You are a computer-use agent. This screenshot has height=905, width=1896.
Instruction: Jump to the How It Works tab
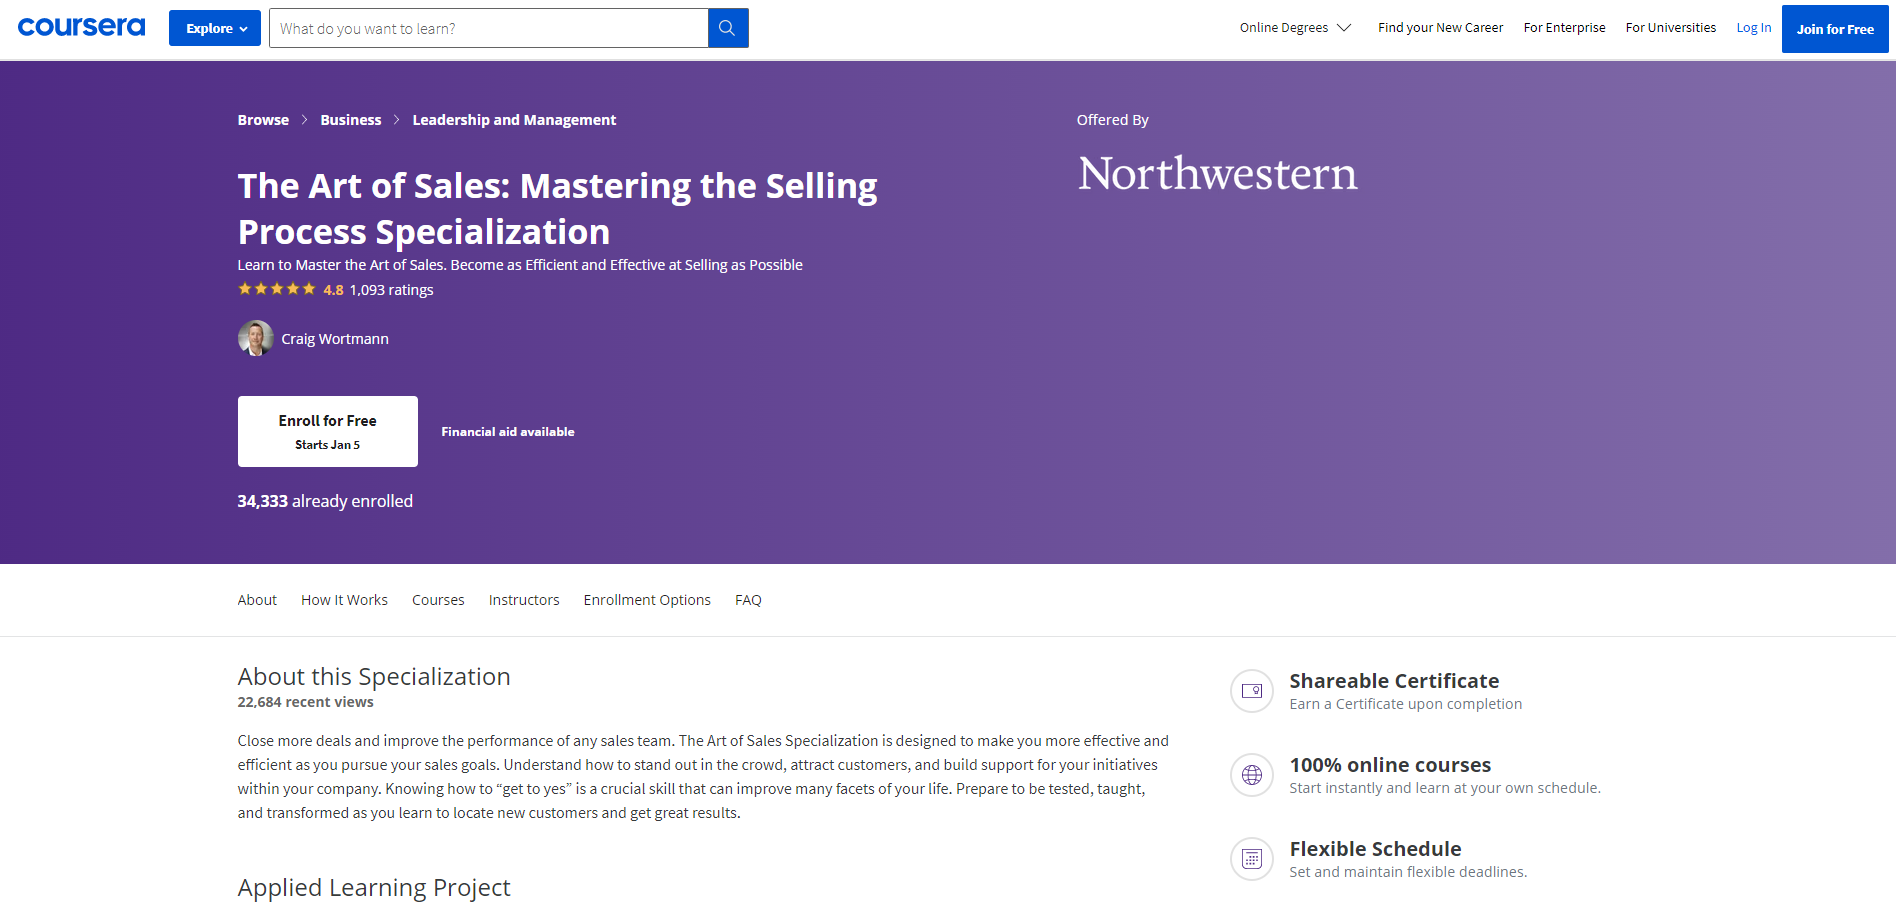(344, 600)
